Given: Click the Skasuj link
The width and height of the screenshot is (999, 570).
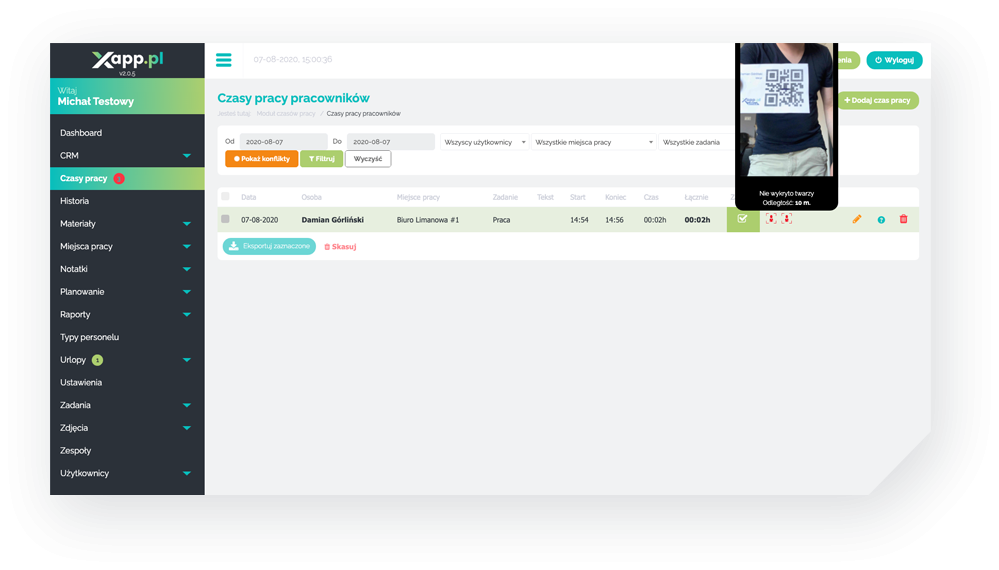Looking at the screenshot, I should click(340, 247).
